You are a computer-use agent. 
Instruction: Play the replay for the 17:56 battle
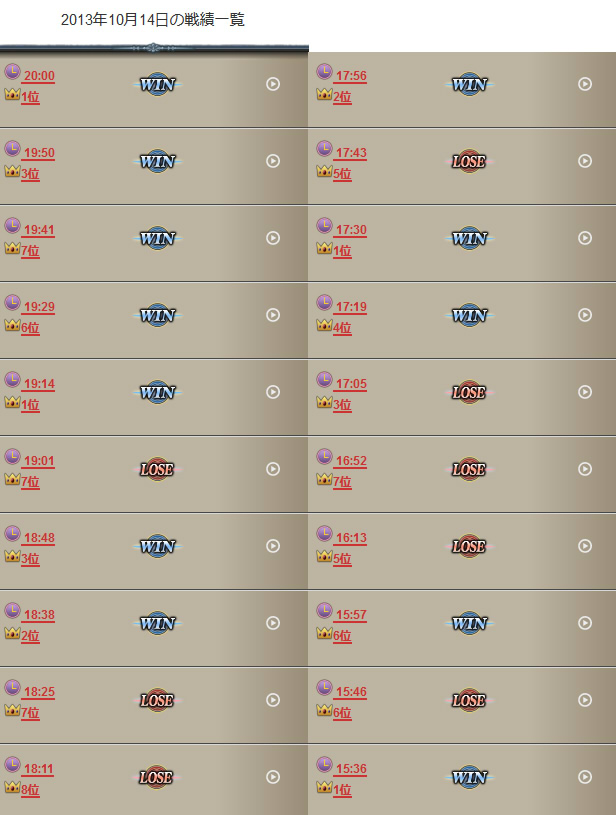(585, 84)
